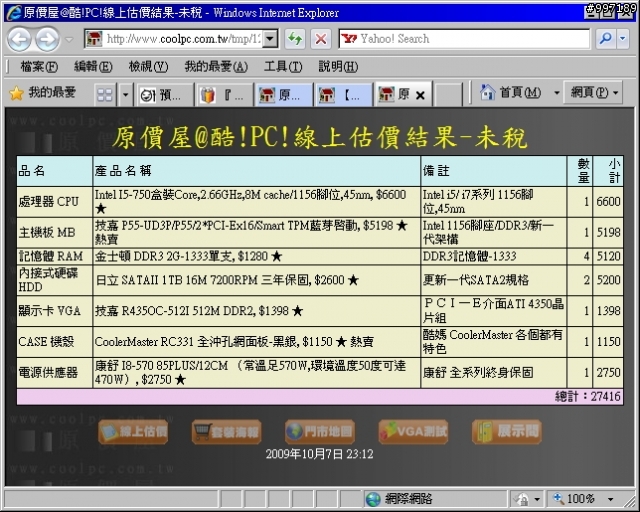Click the Internet Explorer logo in title bar
This screenshot has width=640, height=512.
coord(14,13)
